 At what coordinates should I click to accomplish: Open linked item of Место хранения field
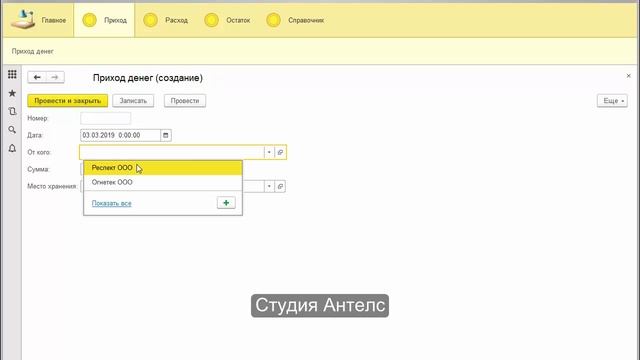pos(280,187)
